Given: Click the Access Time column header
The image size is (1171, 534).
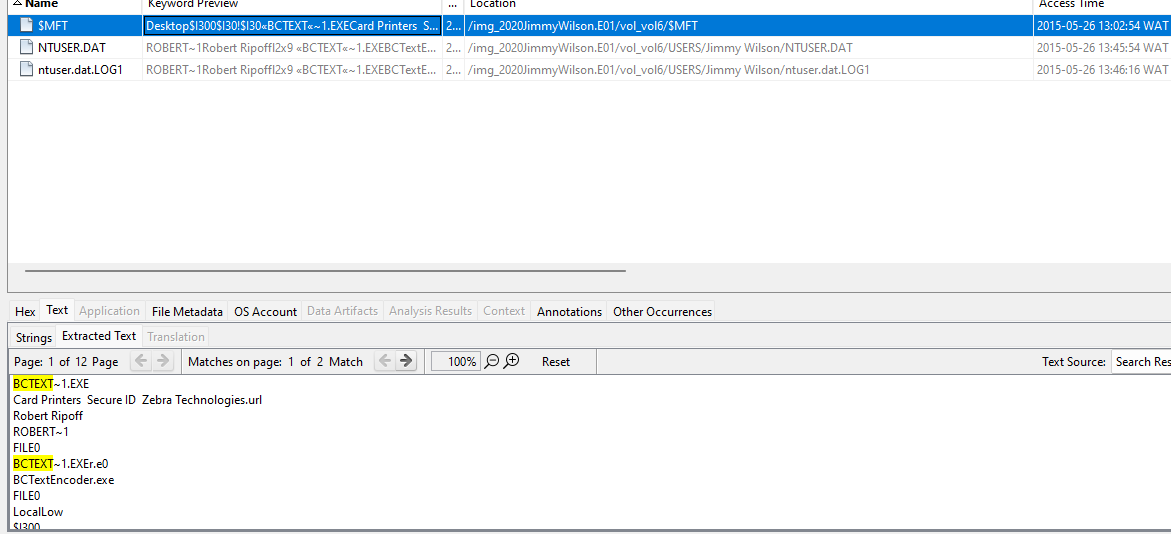Looking at the screenshot, I should coord(1071,4).
